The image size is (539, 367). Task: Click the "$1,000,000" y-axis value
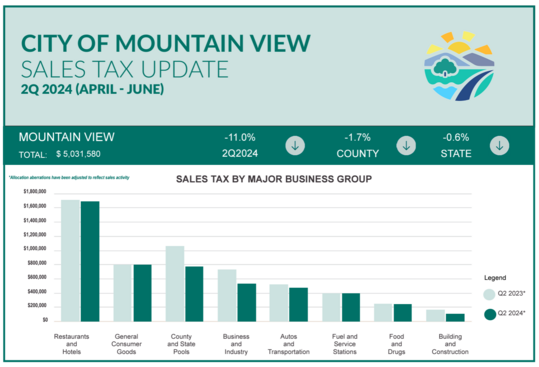coord(35,248)
